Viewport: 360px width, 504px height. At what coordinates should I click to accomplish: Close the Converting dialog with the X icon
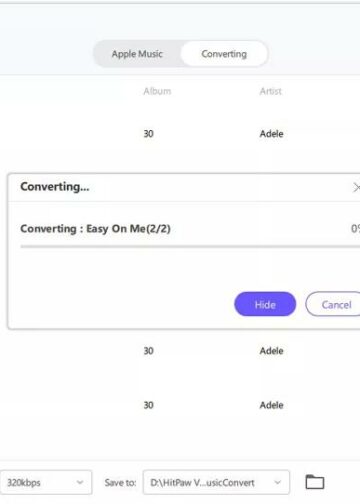(x=356, y=188)
